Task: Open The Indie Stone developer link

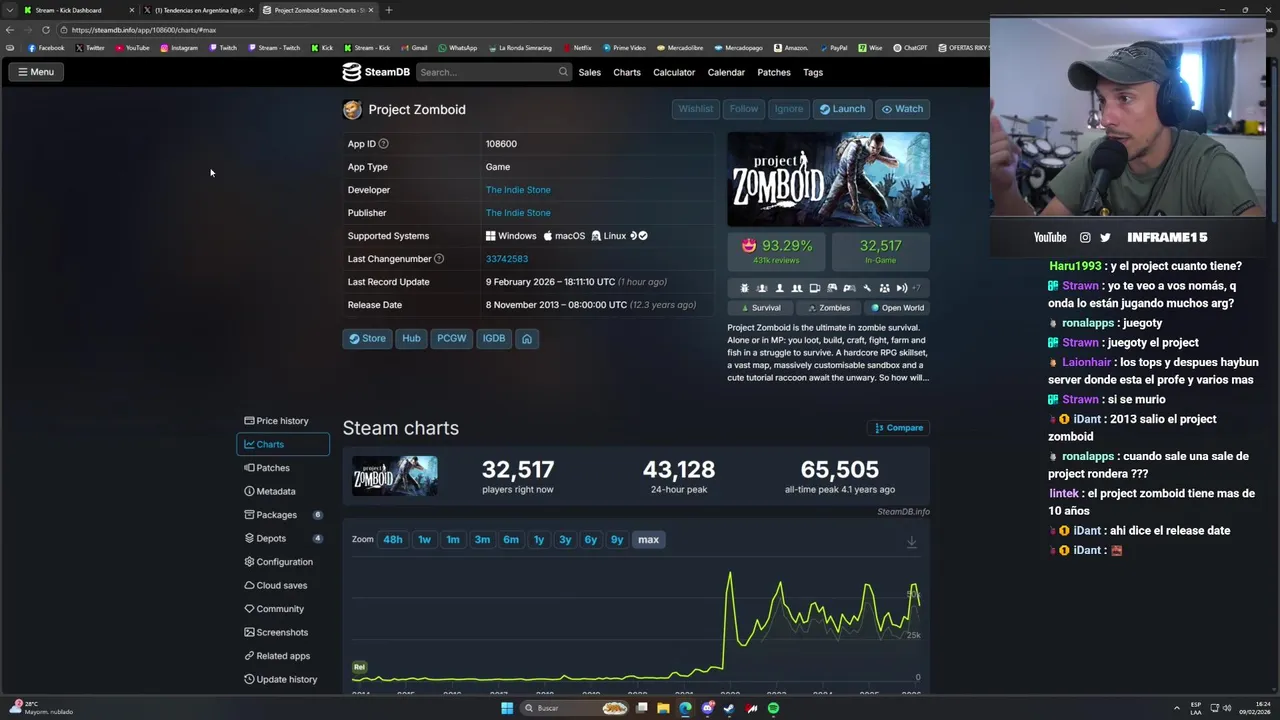Action: [x=518, y=190]
